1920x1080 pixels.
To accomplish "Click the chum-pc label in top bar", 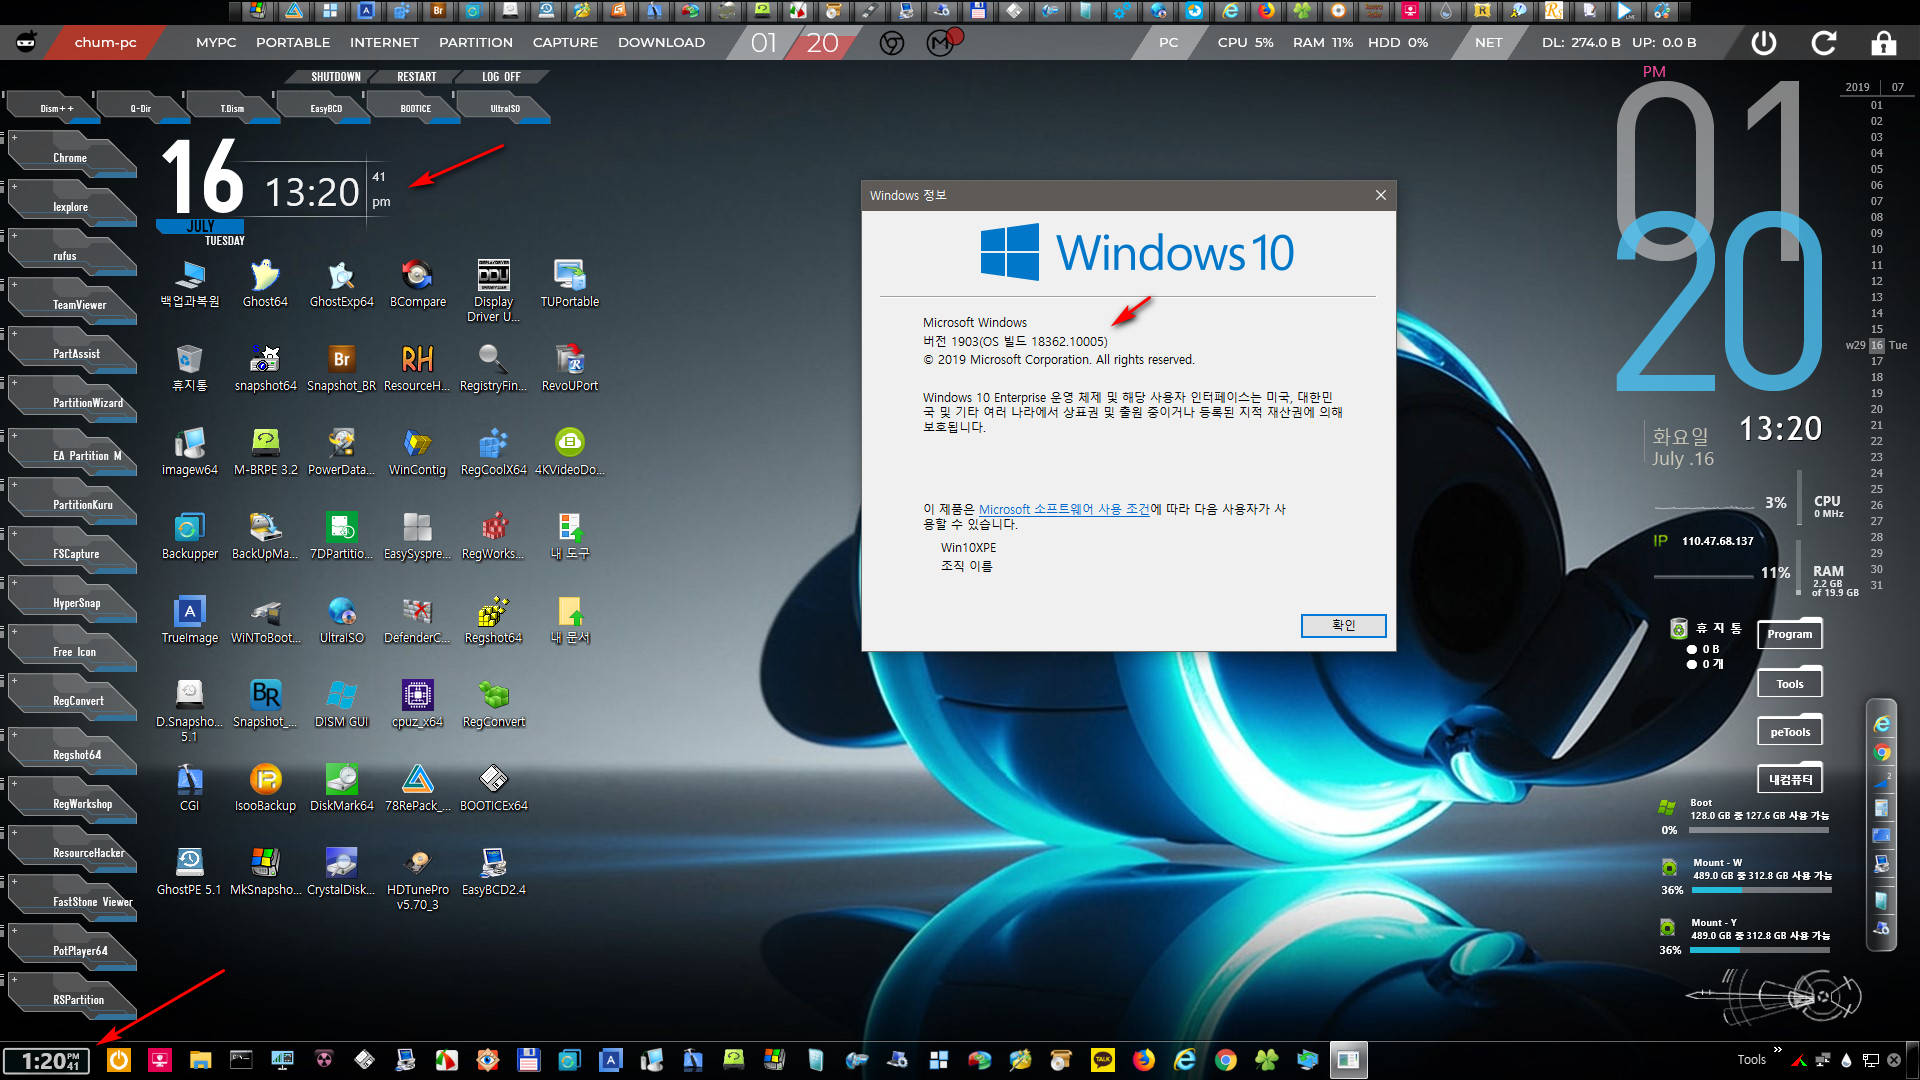I will [x=105, y=43].
